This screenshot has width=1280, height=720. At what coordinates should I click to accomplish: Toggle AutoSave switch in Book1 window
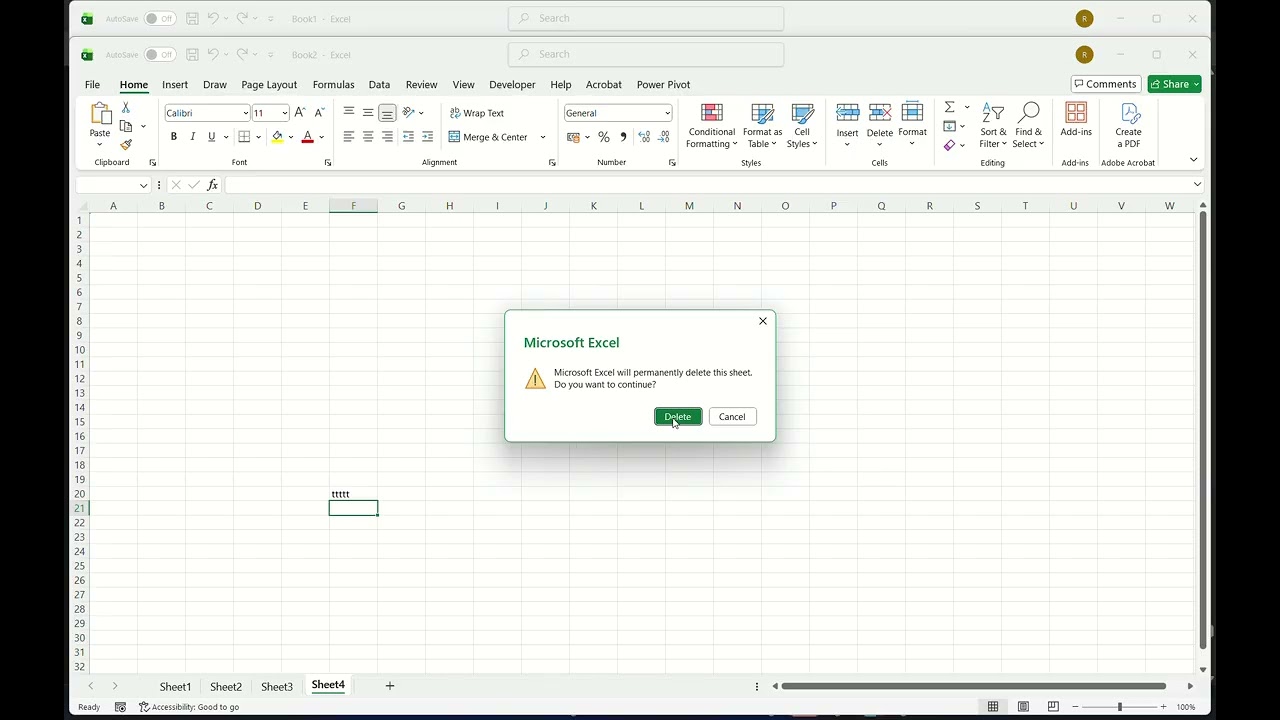(x=159, y=19)
